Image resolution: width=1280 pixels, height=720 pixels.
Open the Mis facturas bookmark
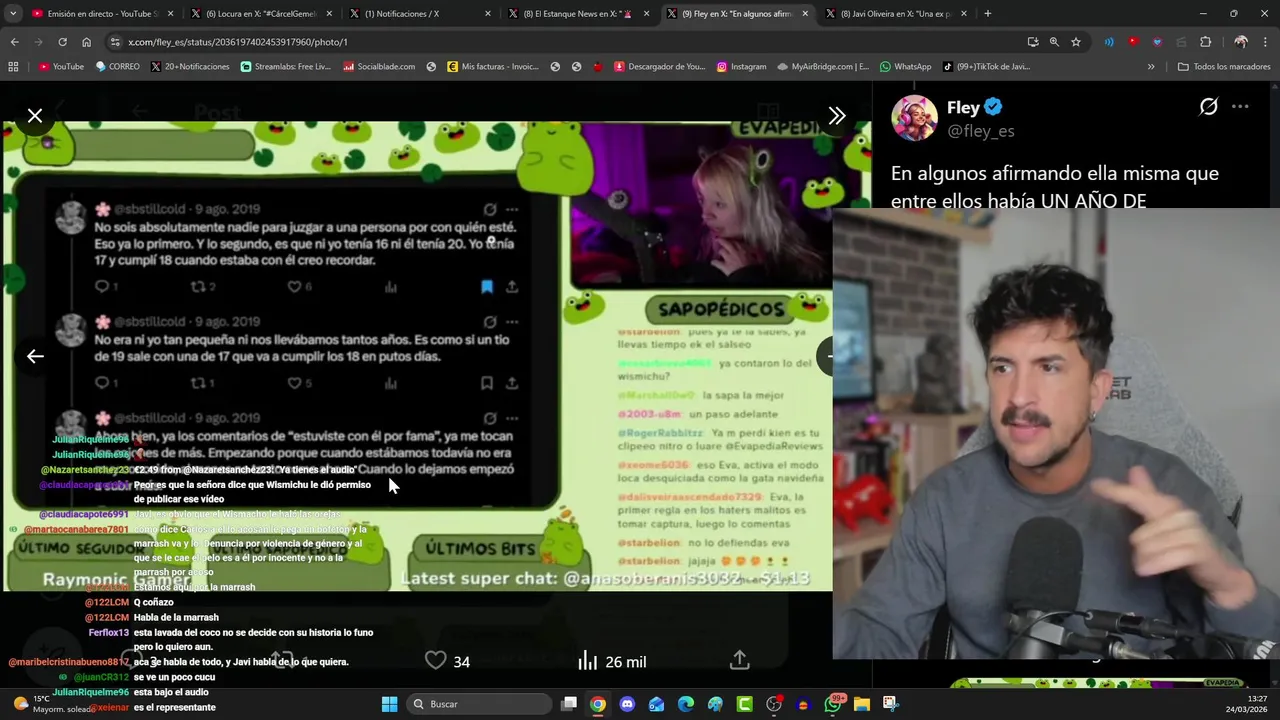(493, 67)
